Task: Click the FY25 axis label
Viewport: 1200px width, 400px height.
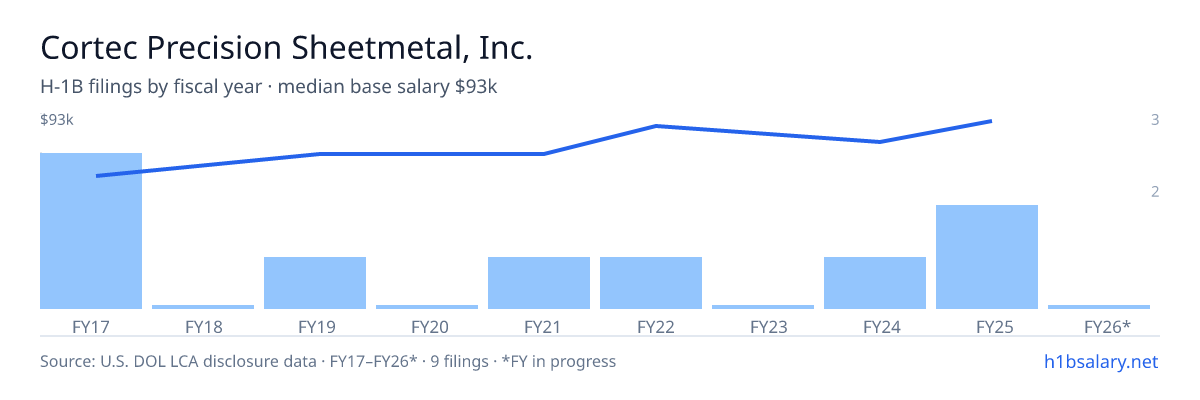Action: coord(987,326)
